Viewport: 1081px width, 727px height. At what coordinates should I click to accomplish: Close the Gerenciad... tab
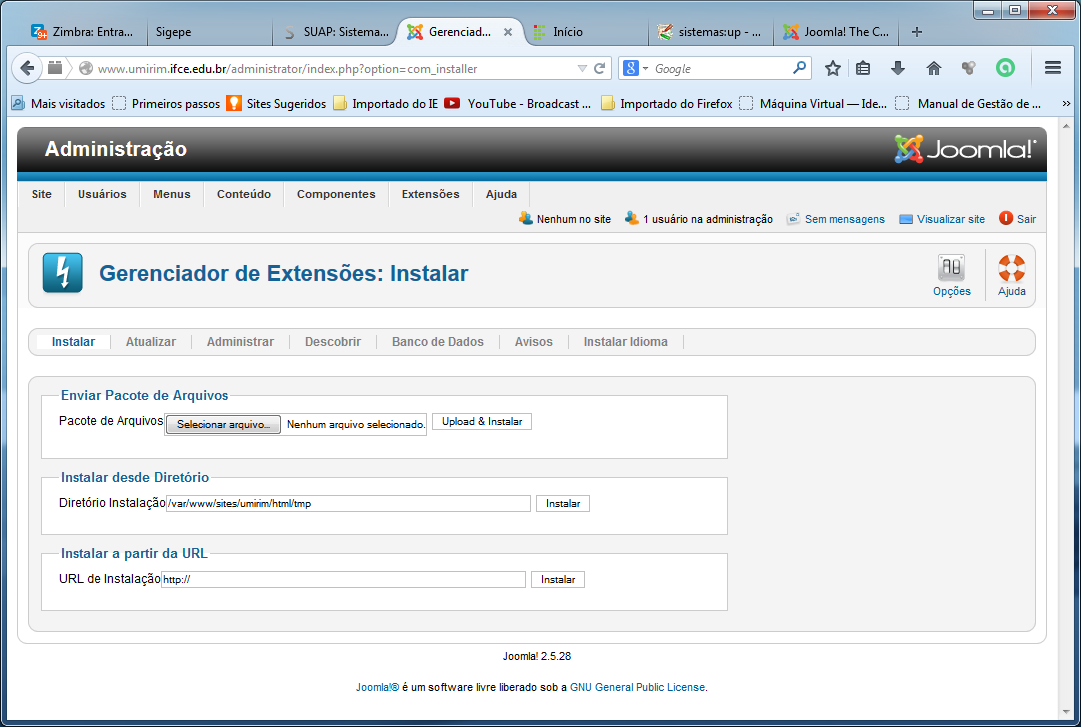(507, 32)
